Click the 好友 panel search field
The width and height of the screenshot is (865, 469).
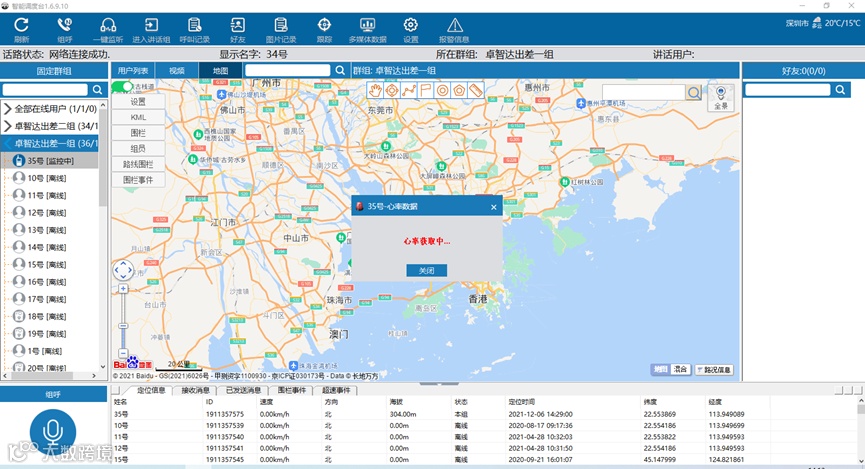pos(787,89)
